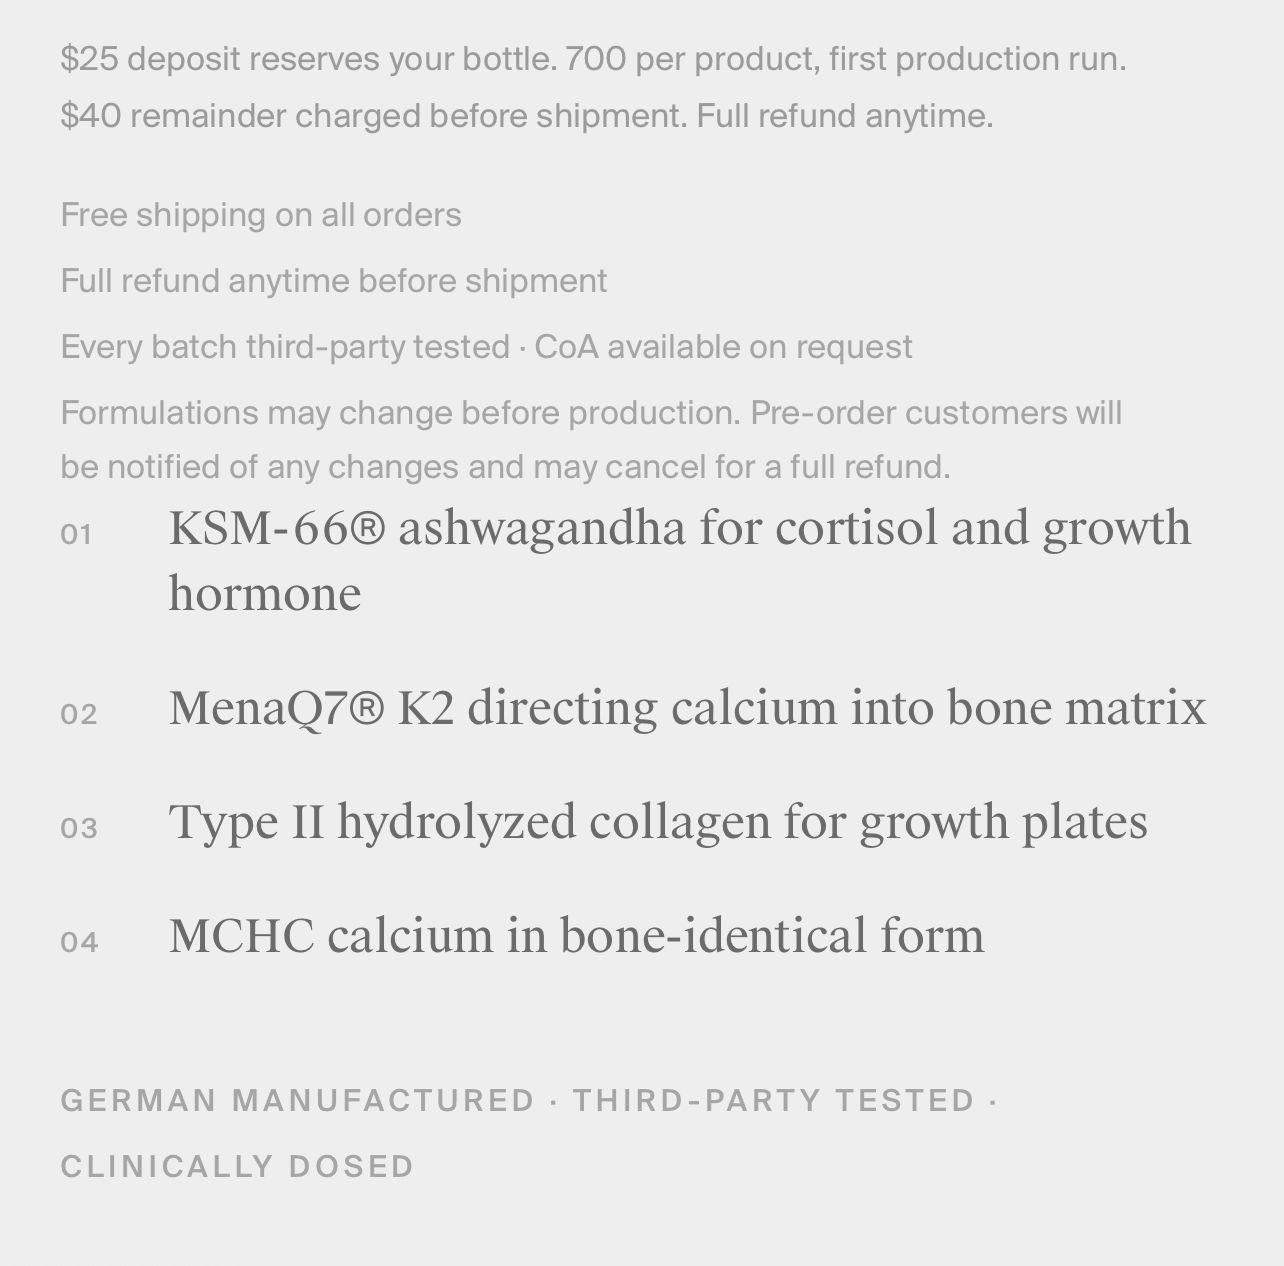
Task: Click the THIRD-PARTY TESTED uppercase label
Action: point(773,1101)
